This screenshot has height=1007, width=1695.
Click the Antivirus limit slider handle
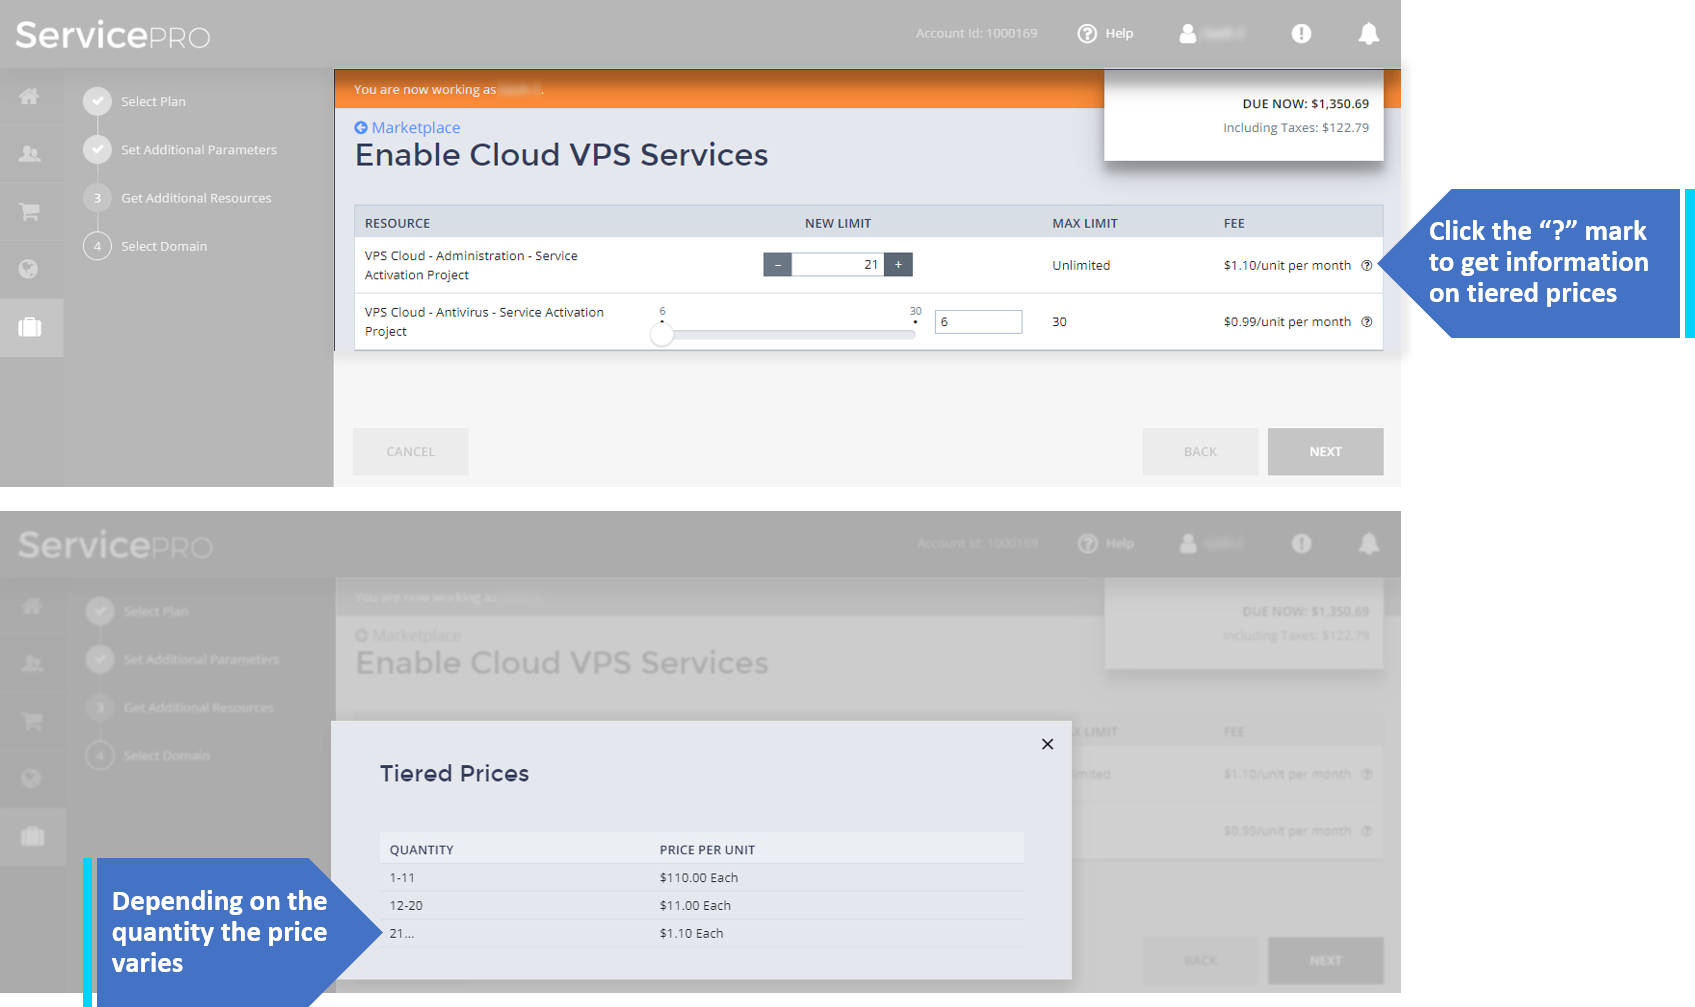tap(662, 335)
